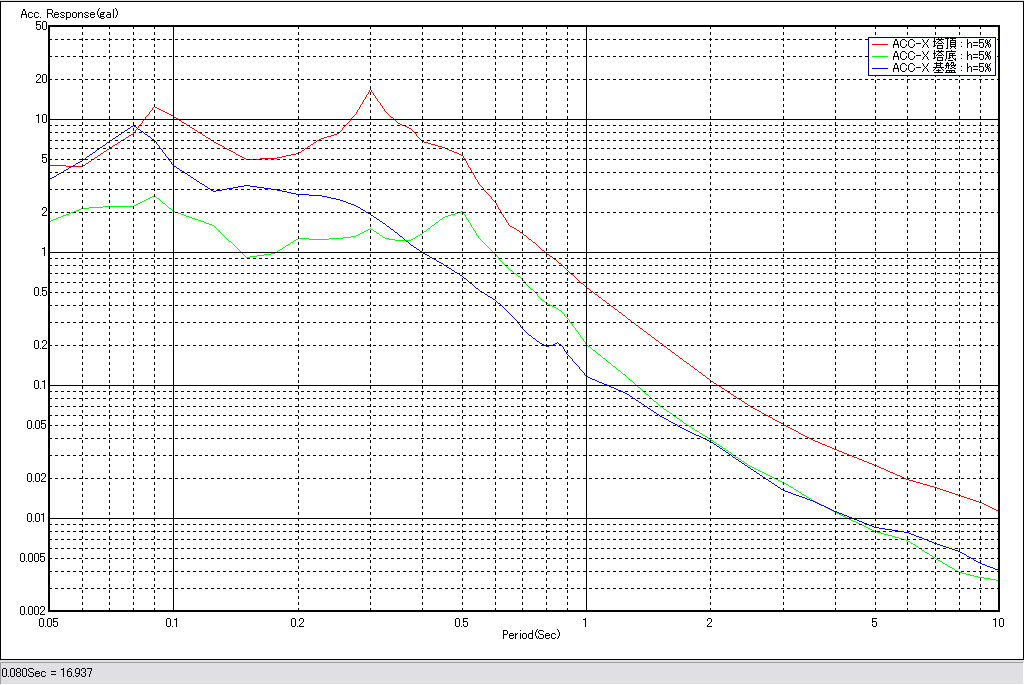The image size is (1024, 685).
Task: Click the Period(Sec) axis title
Action: click(530, 635)
